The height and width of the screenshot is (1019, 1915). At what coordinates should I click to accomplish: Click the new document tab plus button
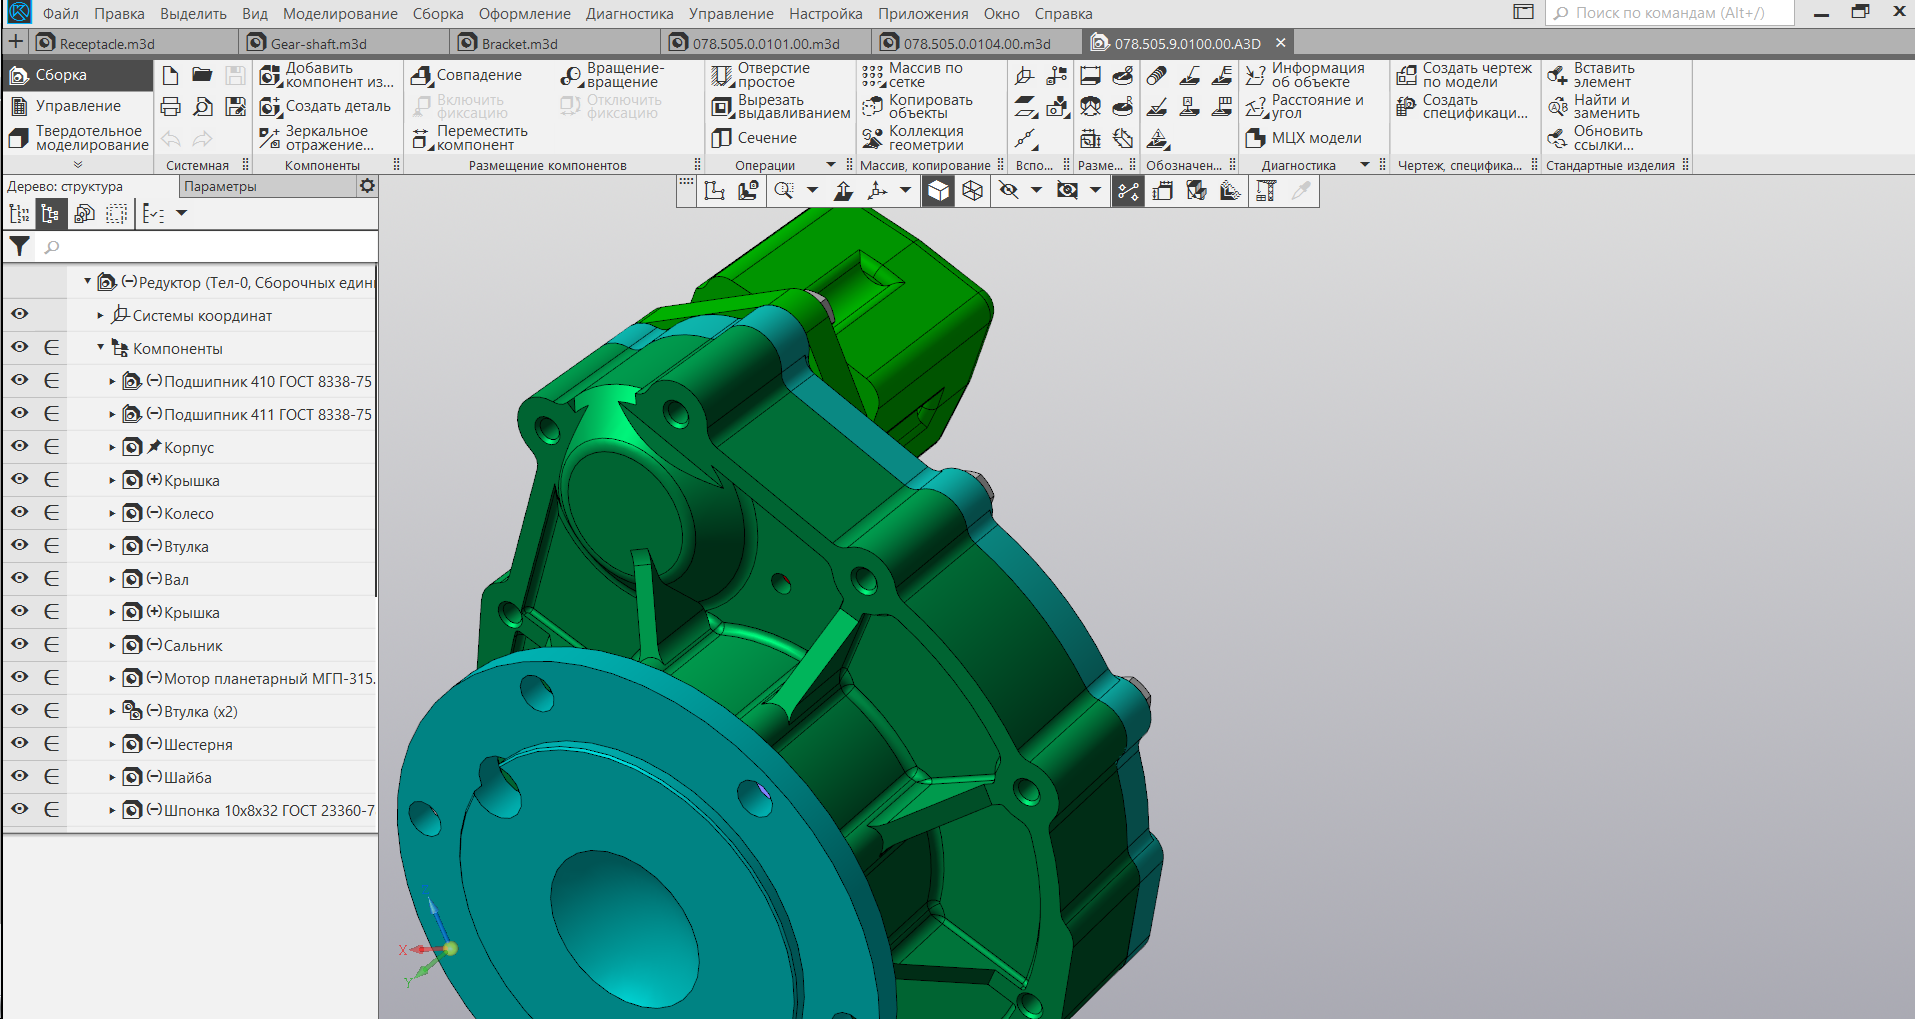16,42
